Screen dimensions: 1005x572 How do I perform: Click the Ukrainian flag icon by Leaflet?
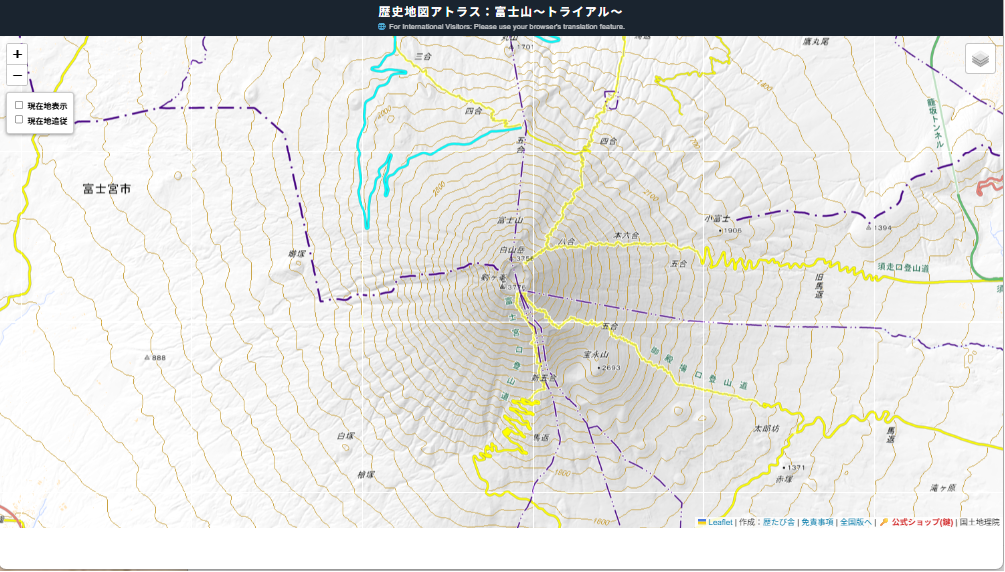pyautogui.click(x=702, y=522)
